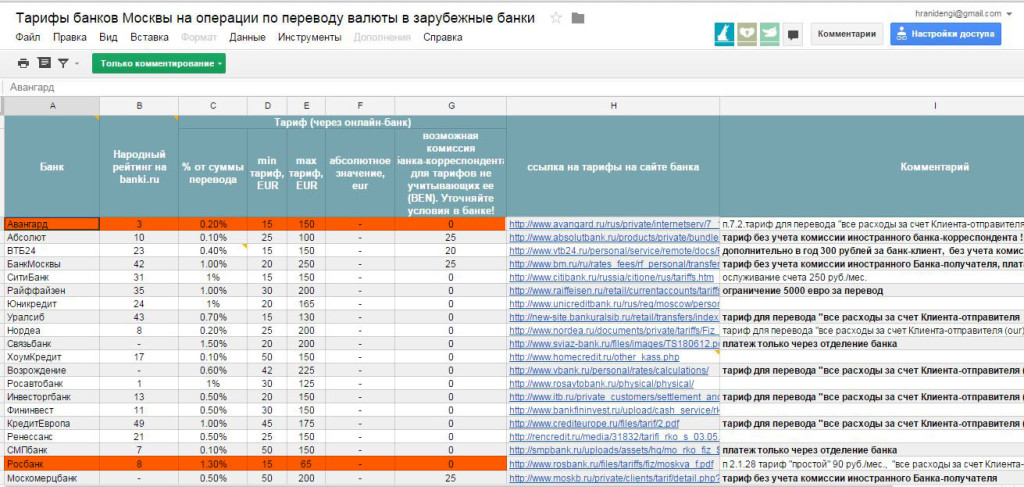Screen dimensions: 1024x487
Task: Open the Данные menu
Action: click(246, 37)
